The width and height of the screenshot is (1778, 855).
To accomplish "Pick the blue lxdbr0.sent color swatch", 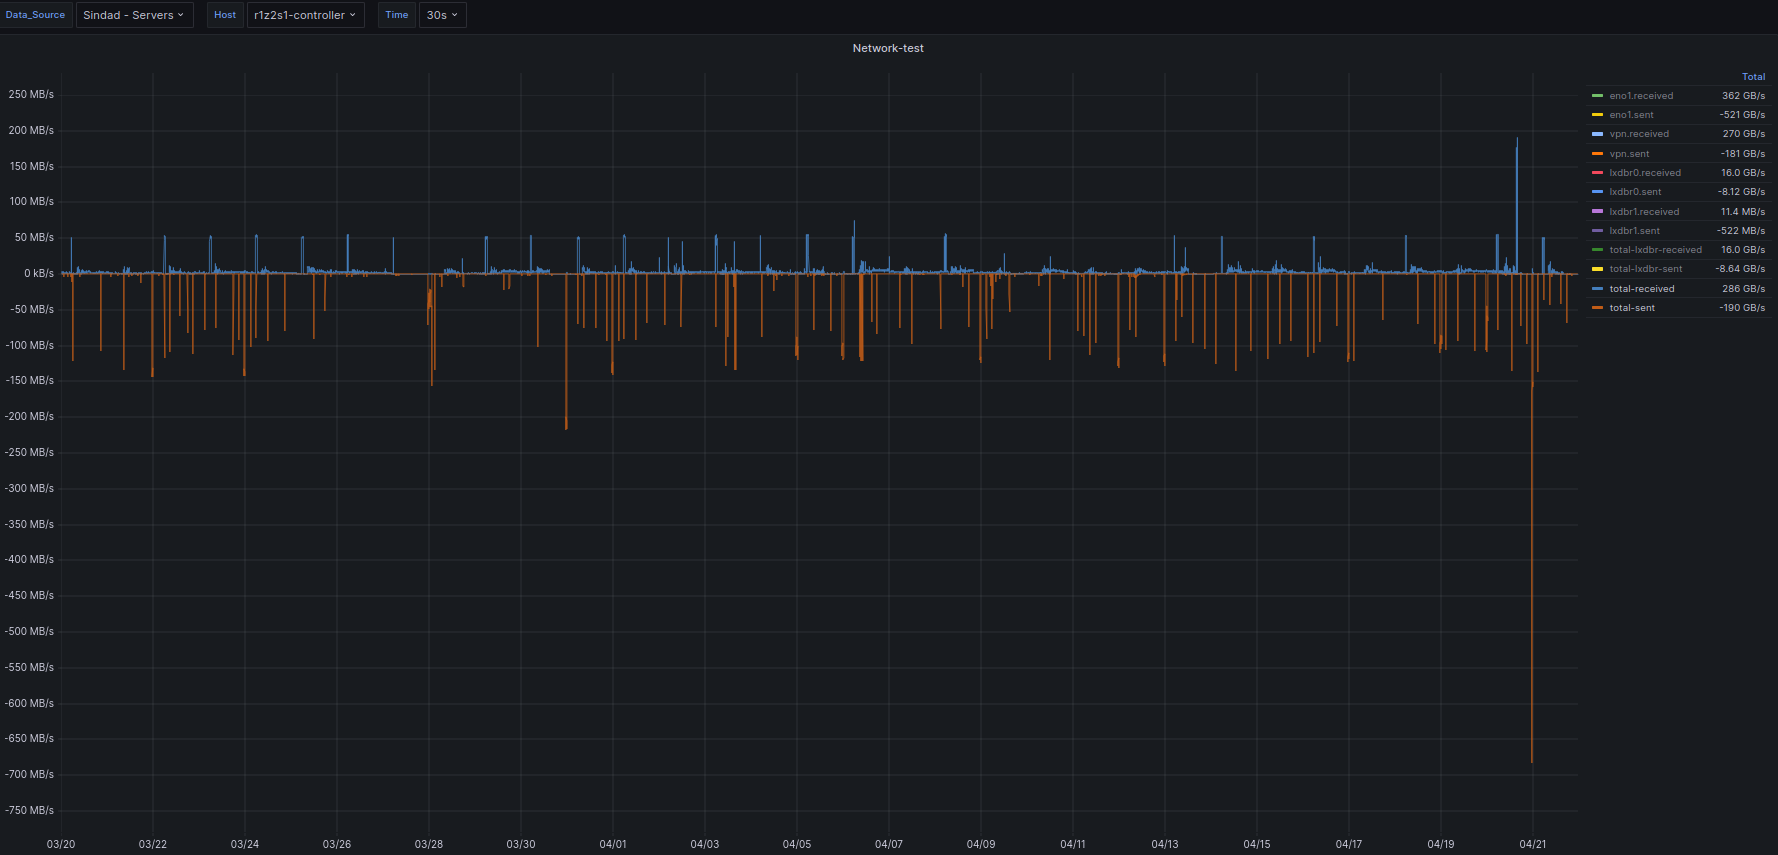I will pyautogui.click(x=1597, y=192).
